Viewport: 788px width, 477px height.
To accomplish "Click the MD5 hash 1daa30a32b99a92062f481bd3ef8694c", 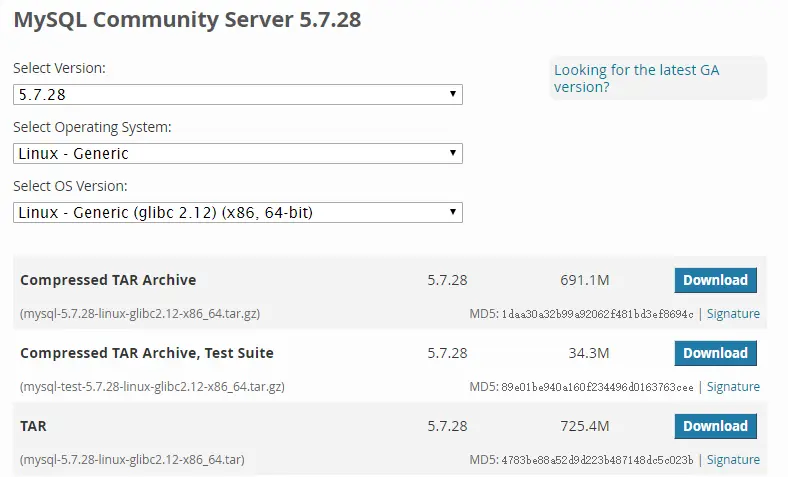I will tap(597, 314).
